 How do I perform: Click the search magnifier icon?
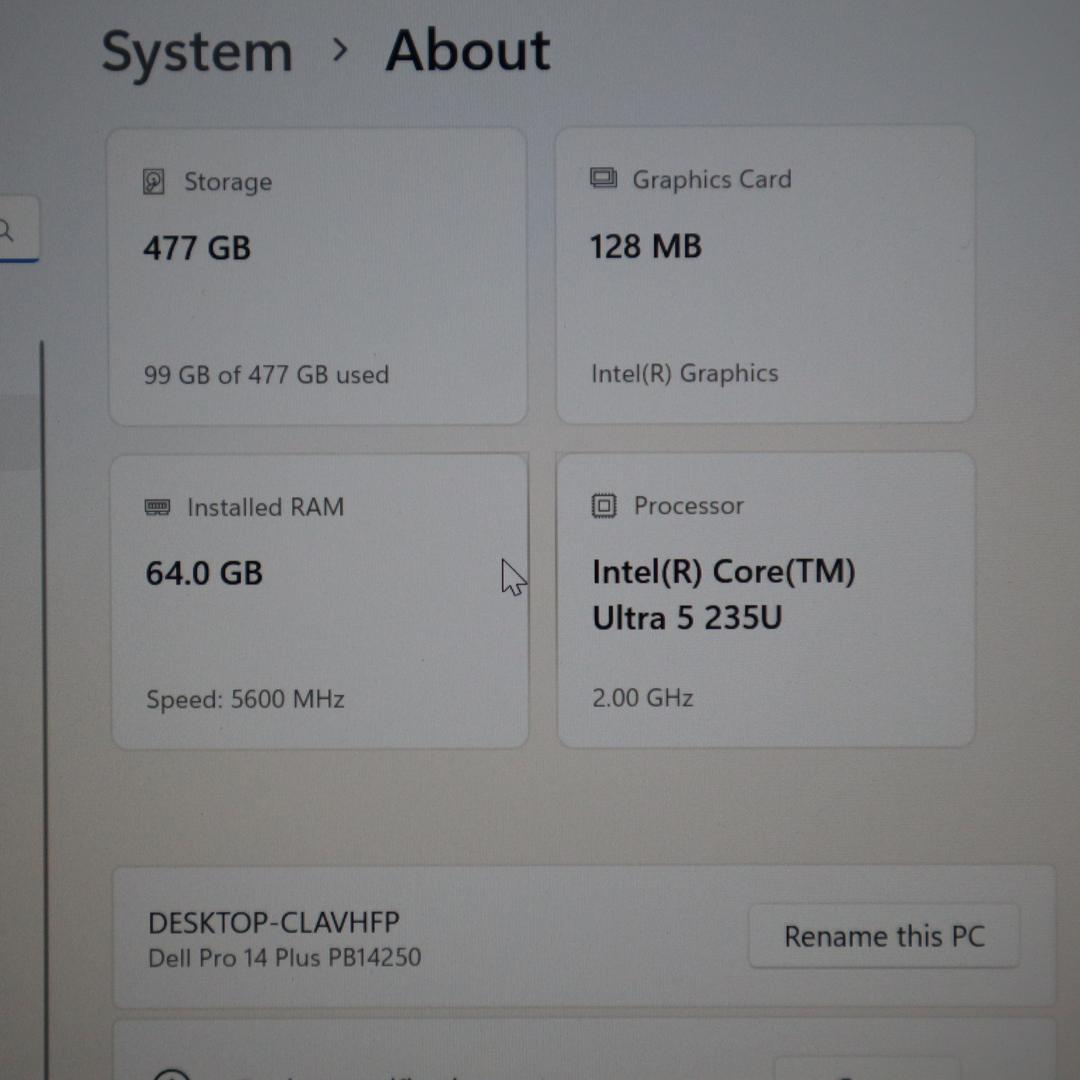(x=6, y=231)
